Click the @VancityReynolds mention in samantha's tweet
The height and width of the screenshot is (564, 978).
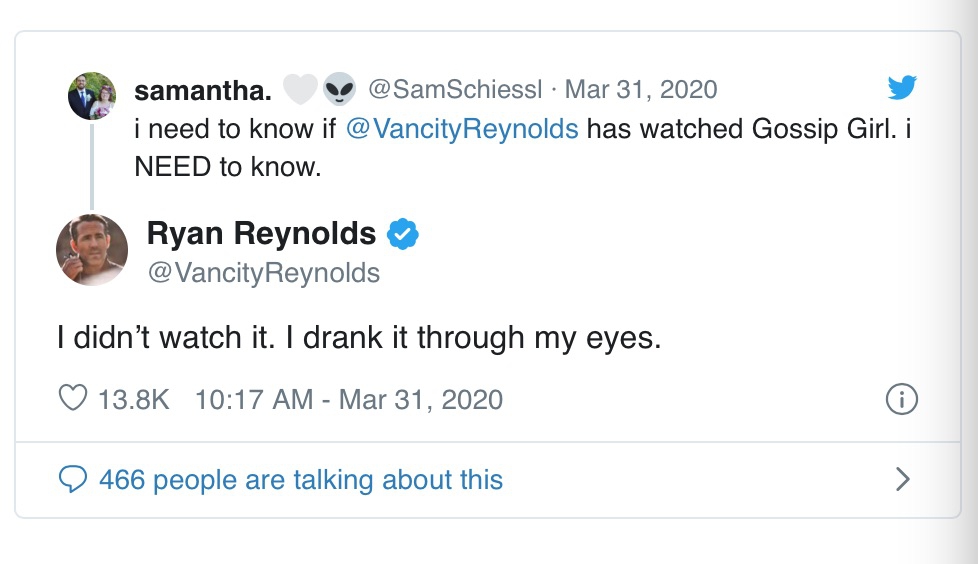tap(462, 129)
